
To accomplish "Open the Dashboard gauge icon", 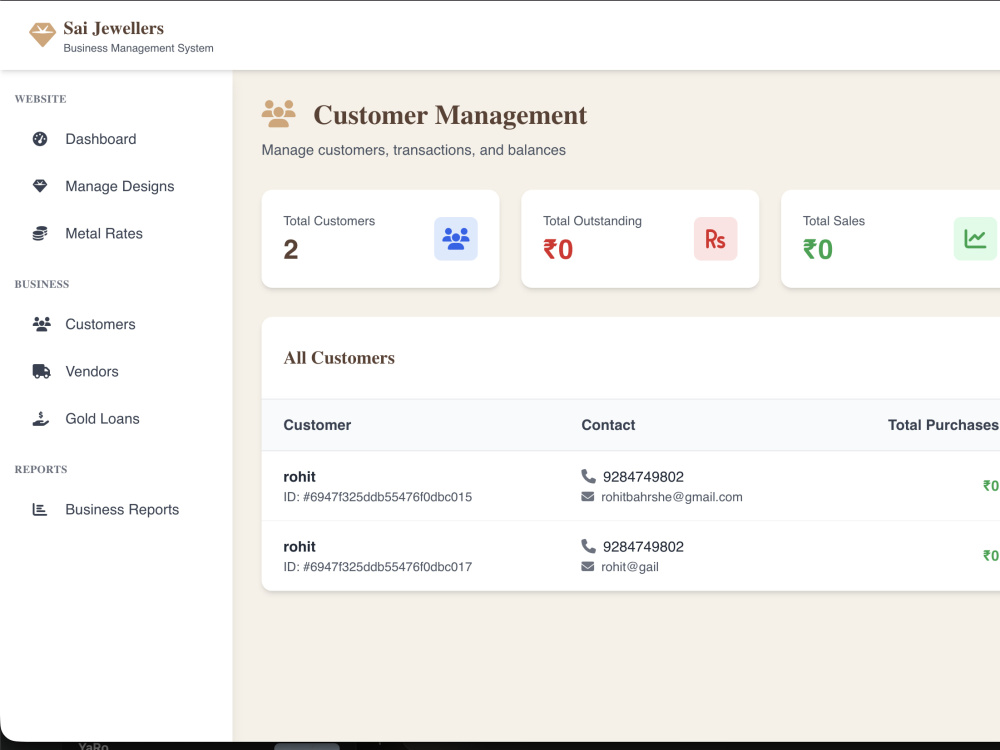I will [40, 139].
